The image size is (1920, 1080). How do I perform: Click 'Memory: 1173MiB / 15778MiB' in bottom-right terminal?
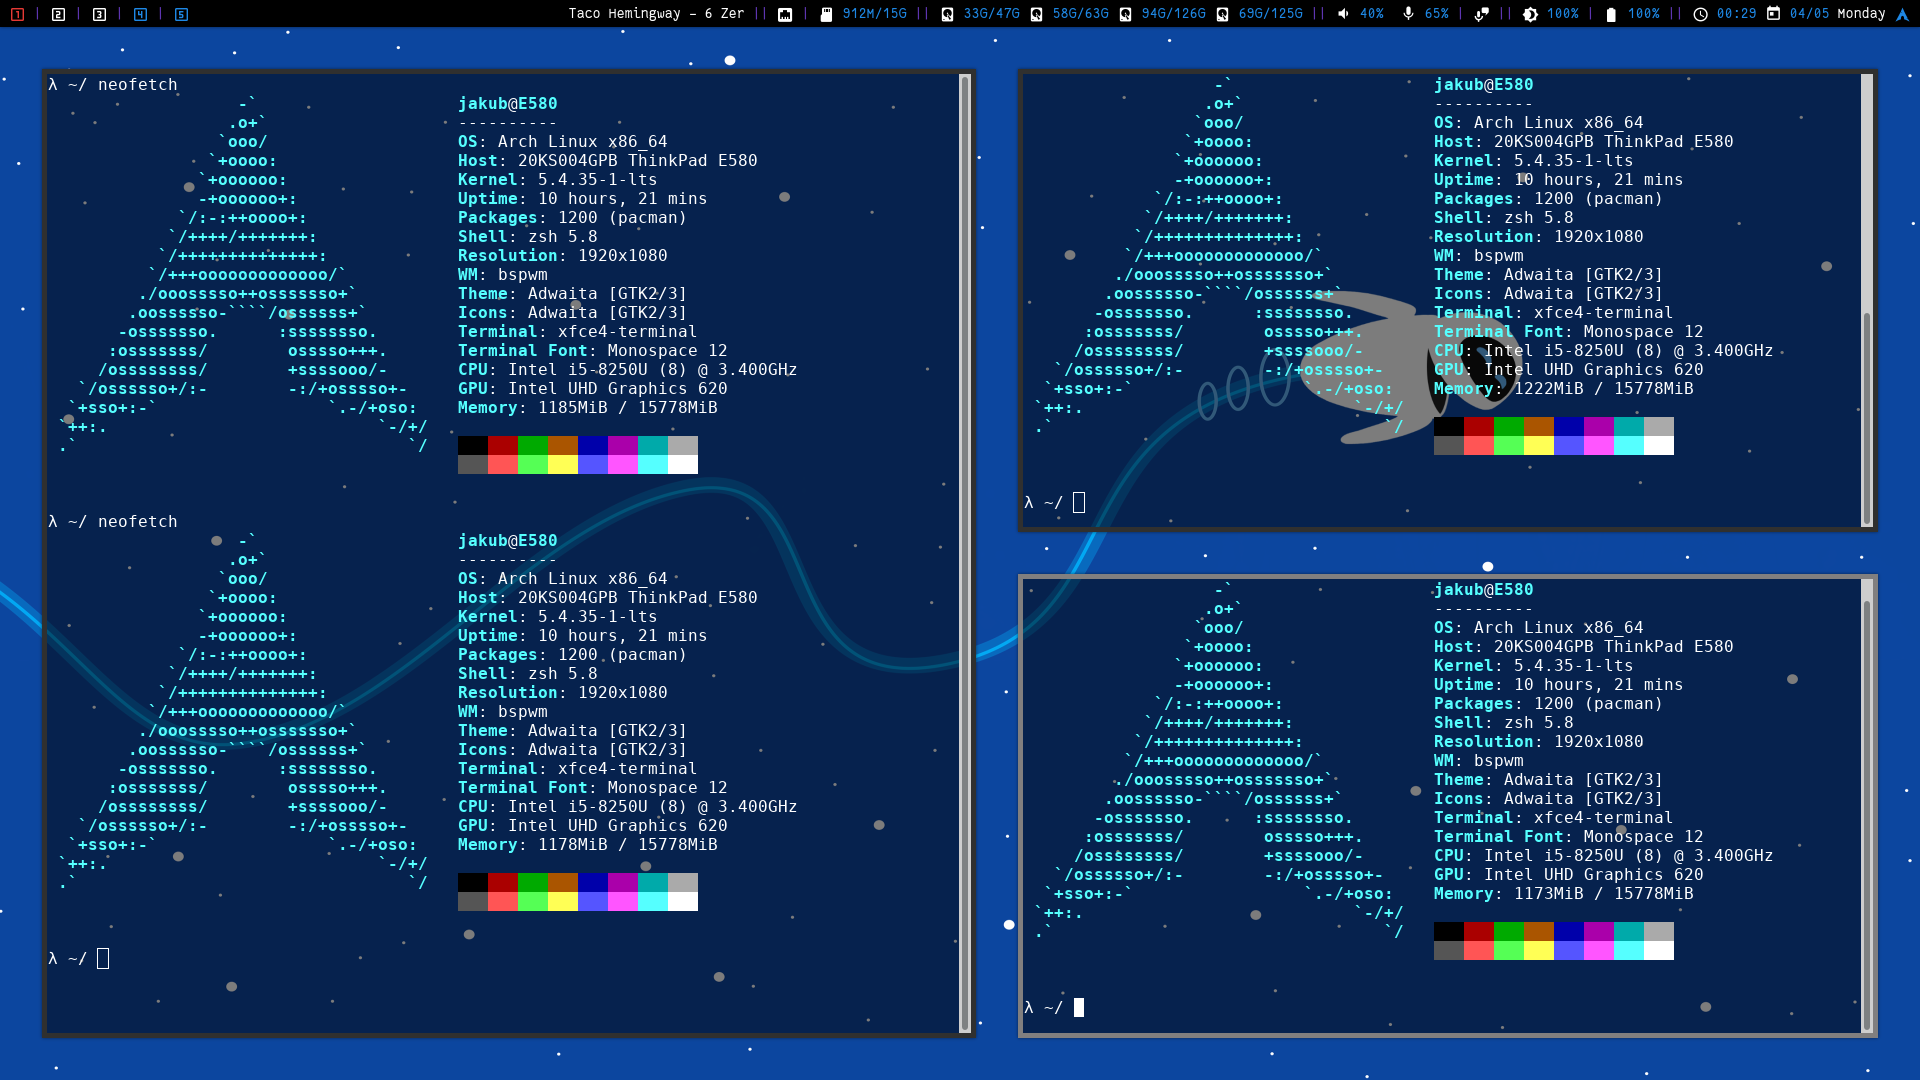coord(1564,894)
